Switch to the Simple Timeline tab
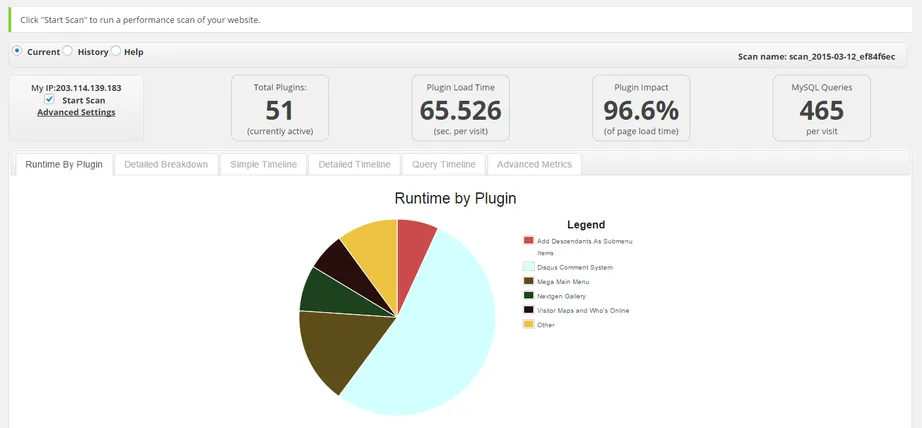Viewport: 922px width, 428px height. tap(263, 164)
